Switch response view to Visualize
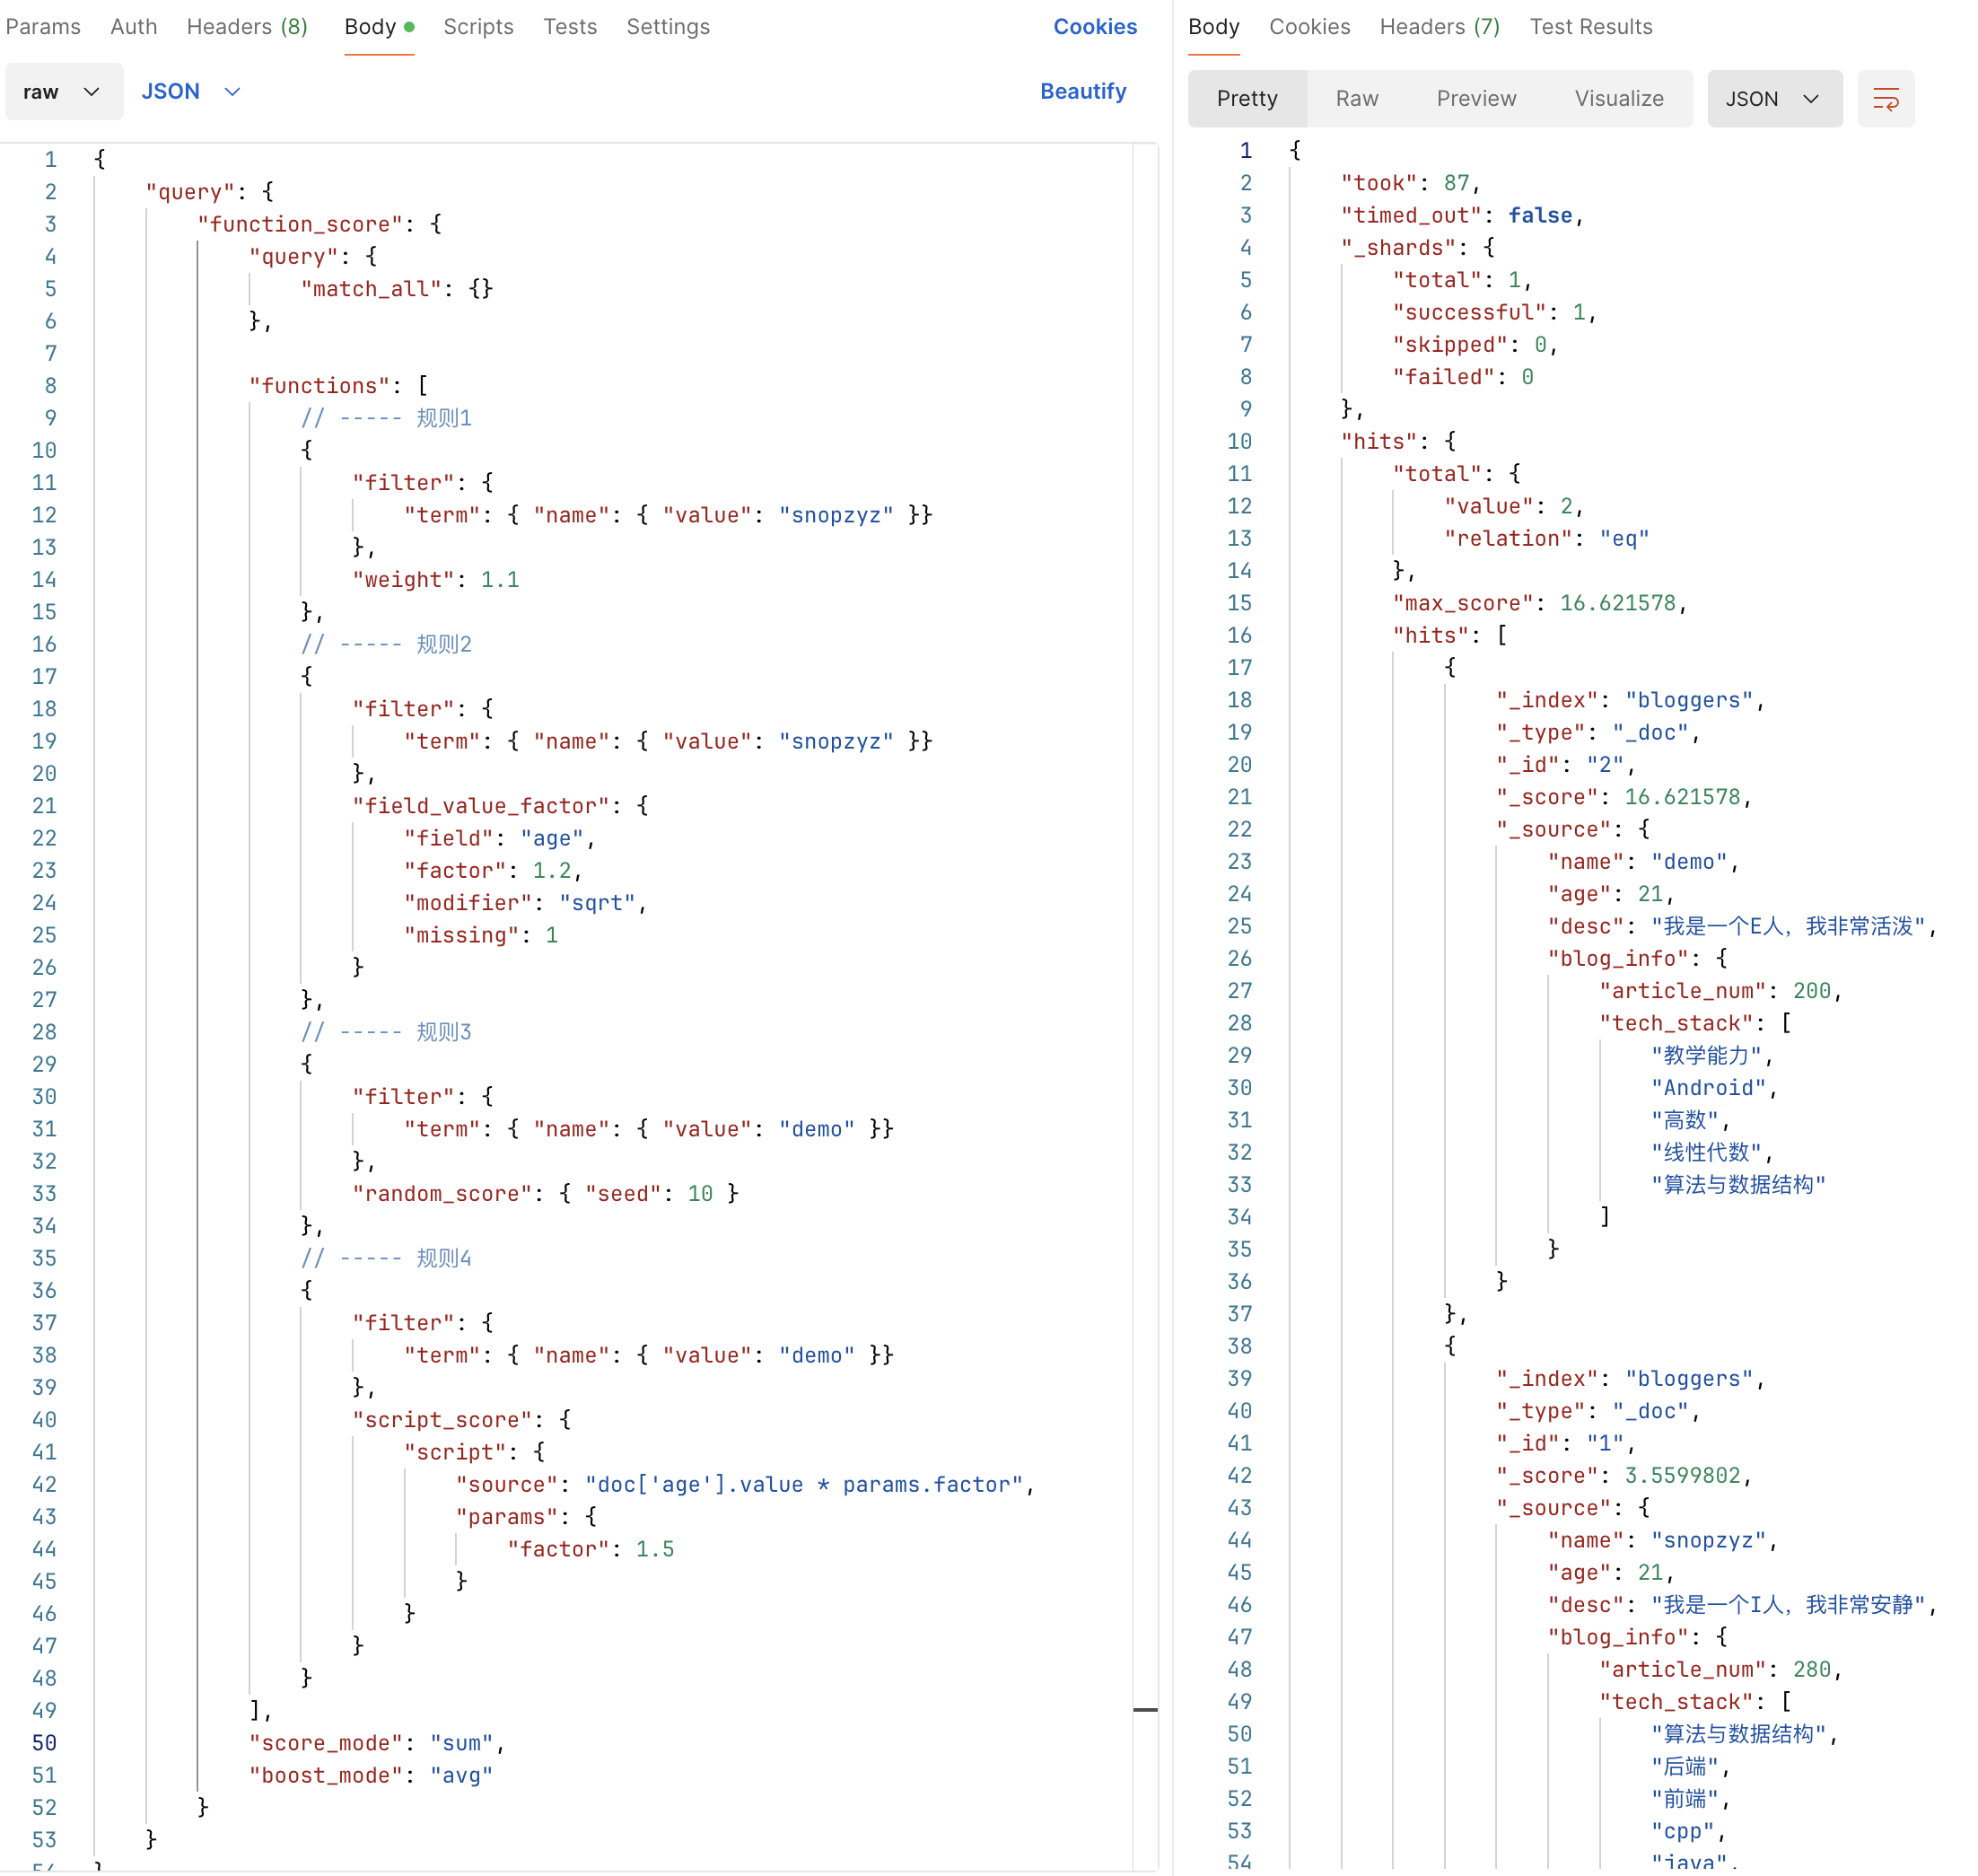The width and height of the screenshot is (1978, 1876). pyautogui.click(x=1619, y=98)
